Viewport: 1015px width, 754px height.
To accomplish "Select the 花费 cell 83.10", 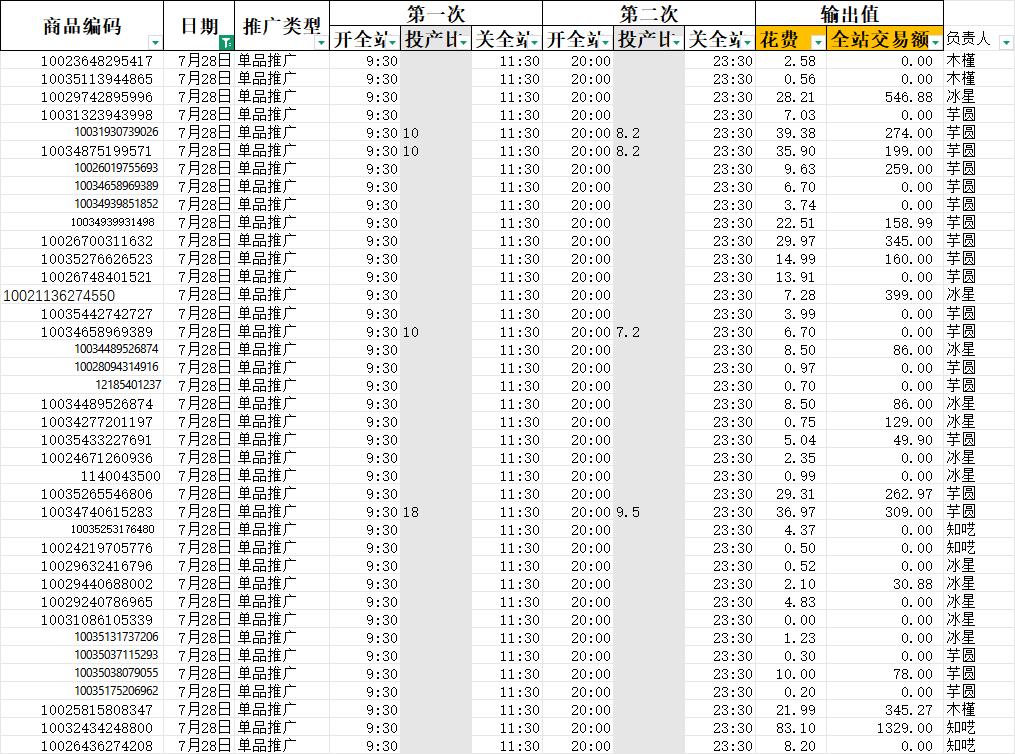I will coord(791,728).
